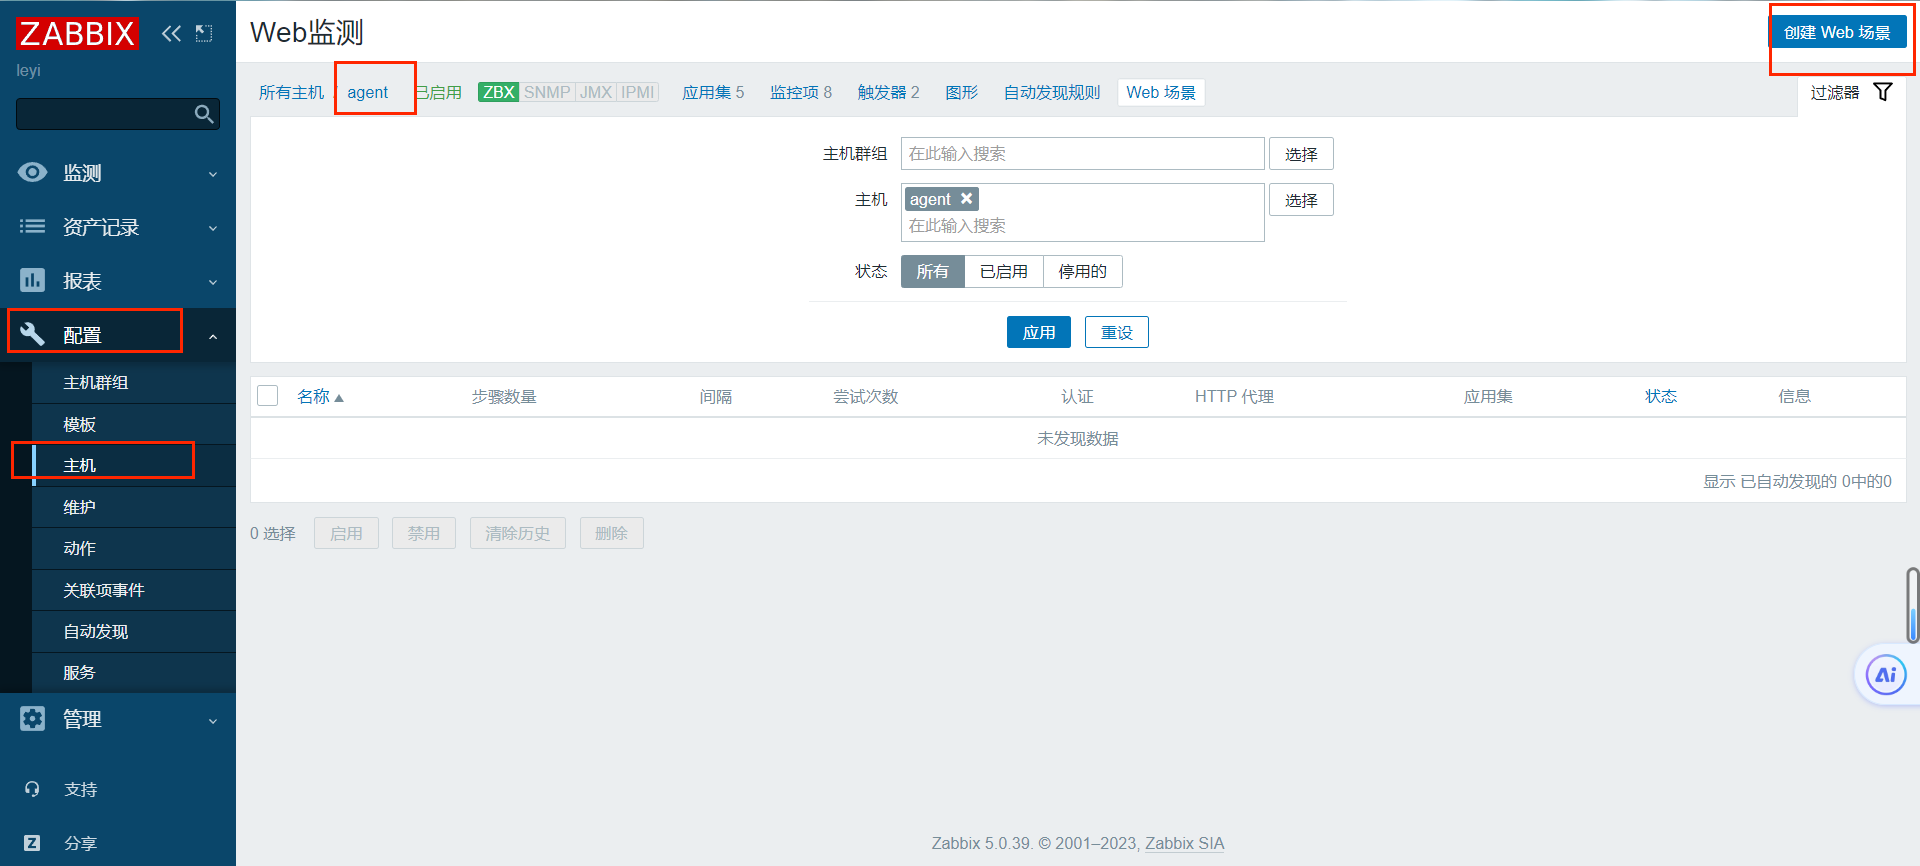The image size is (1920, 866).
Task: Click the ZABBIX logo
Action: point(77,33)
